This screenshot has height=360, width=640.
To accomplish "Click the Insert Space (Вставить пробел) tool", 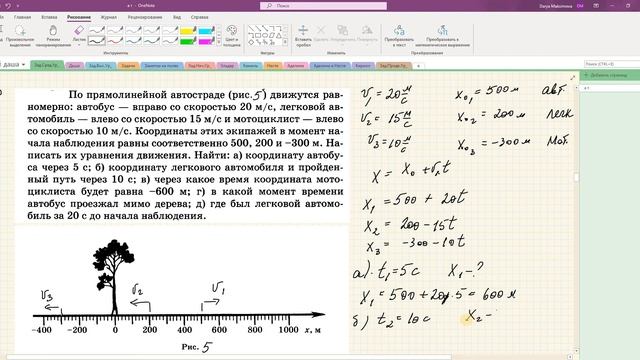I will [303, 36].
